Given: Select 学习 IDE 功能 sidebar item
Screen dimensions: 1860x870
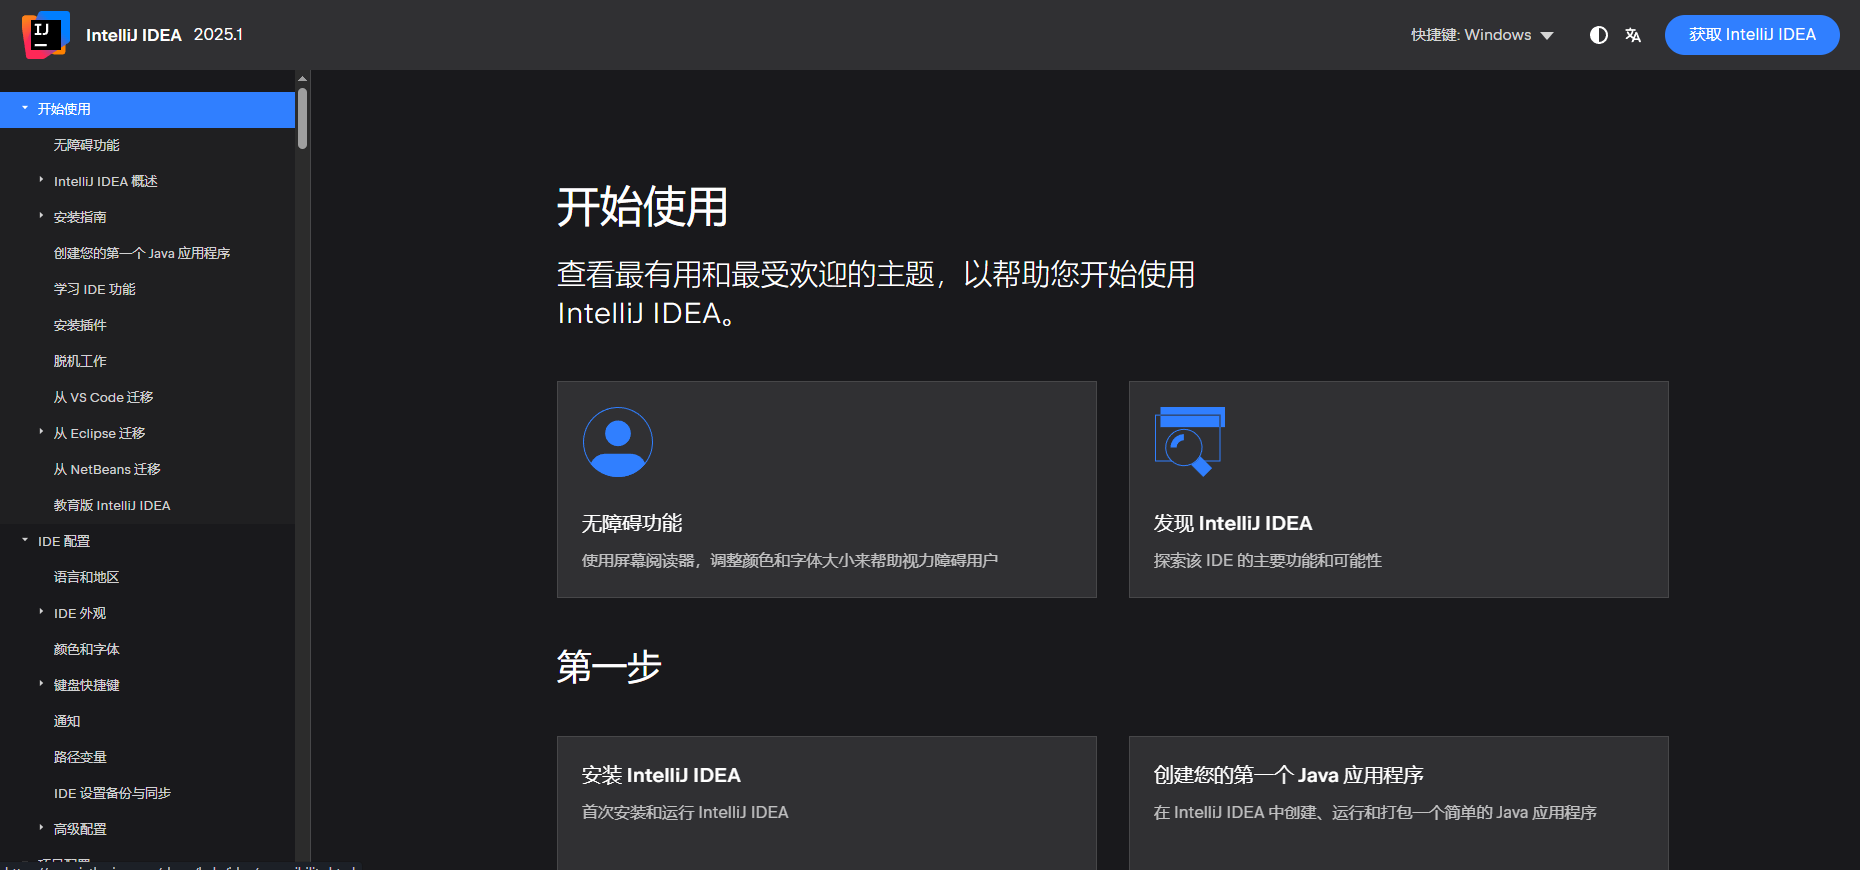Looking at the screenshot, I should point(95,289).
